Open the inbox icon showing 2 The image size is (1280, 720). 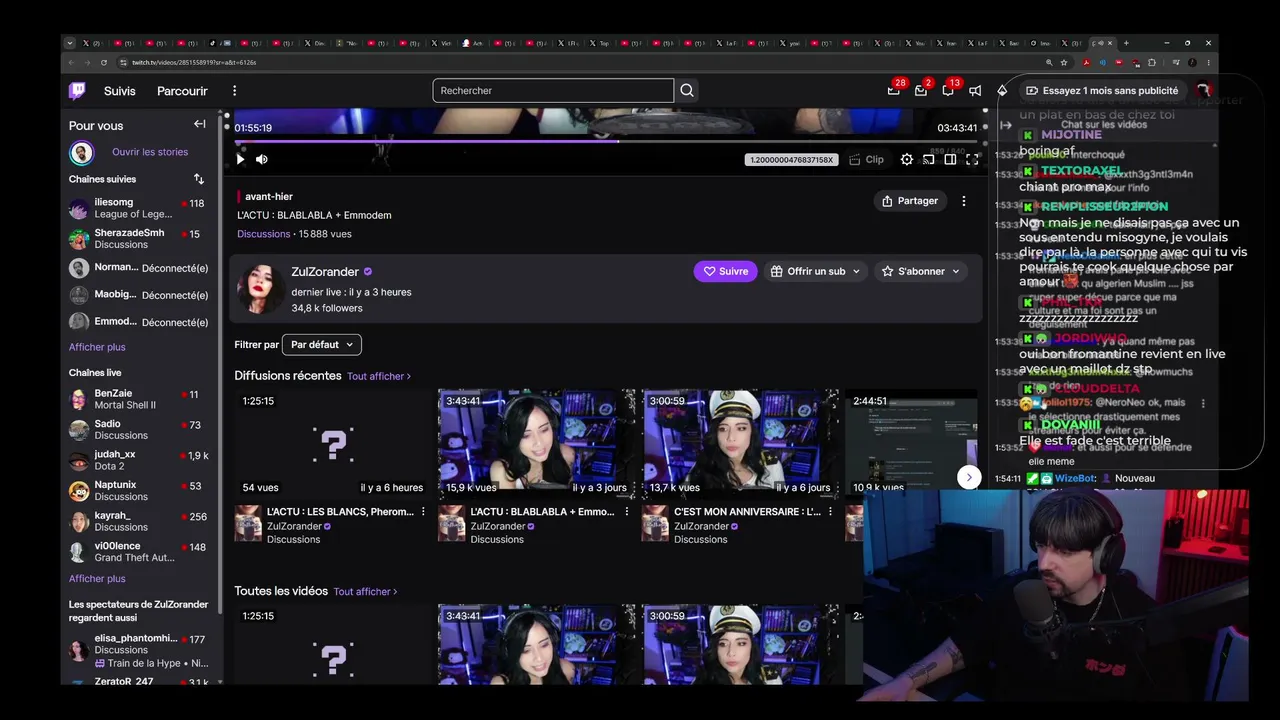921,90
